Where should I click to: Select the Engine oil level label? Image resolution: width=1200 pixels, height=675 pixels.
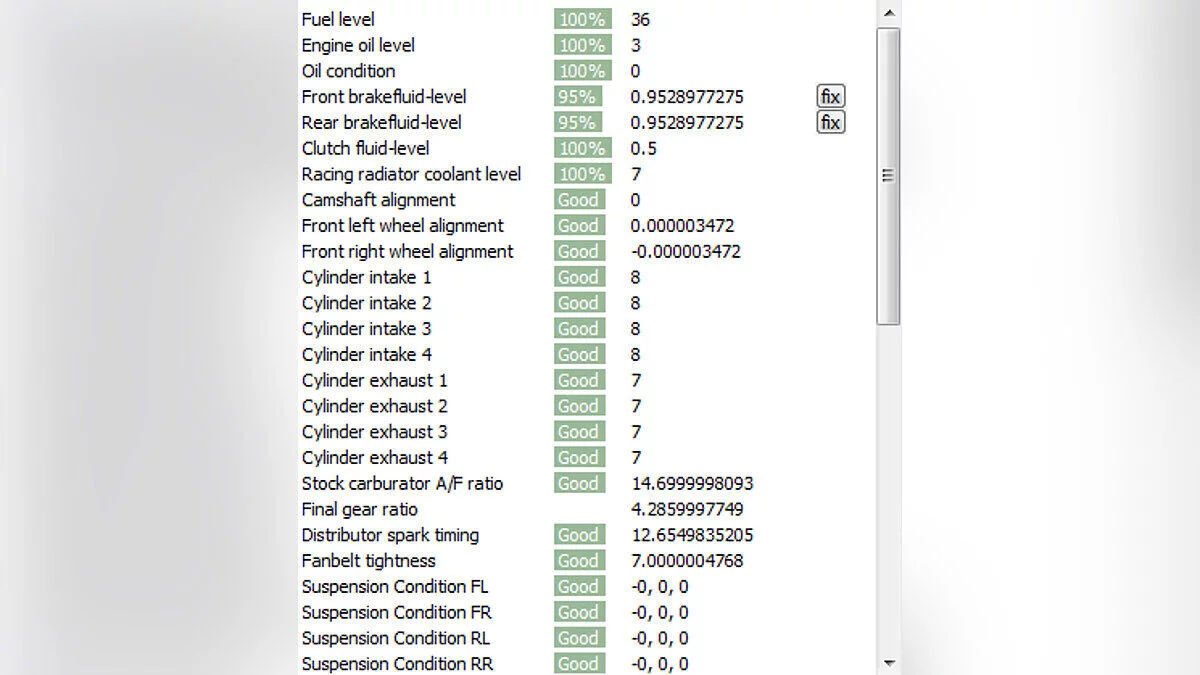[x=358, y=45]
